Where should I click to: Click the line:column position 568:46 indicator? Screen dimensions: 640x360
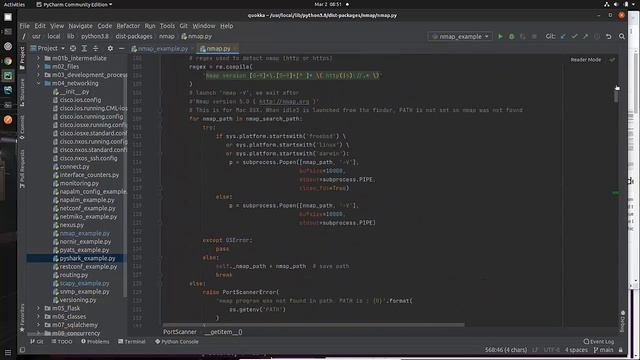(506, 350)
